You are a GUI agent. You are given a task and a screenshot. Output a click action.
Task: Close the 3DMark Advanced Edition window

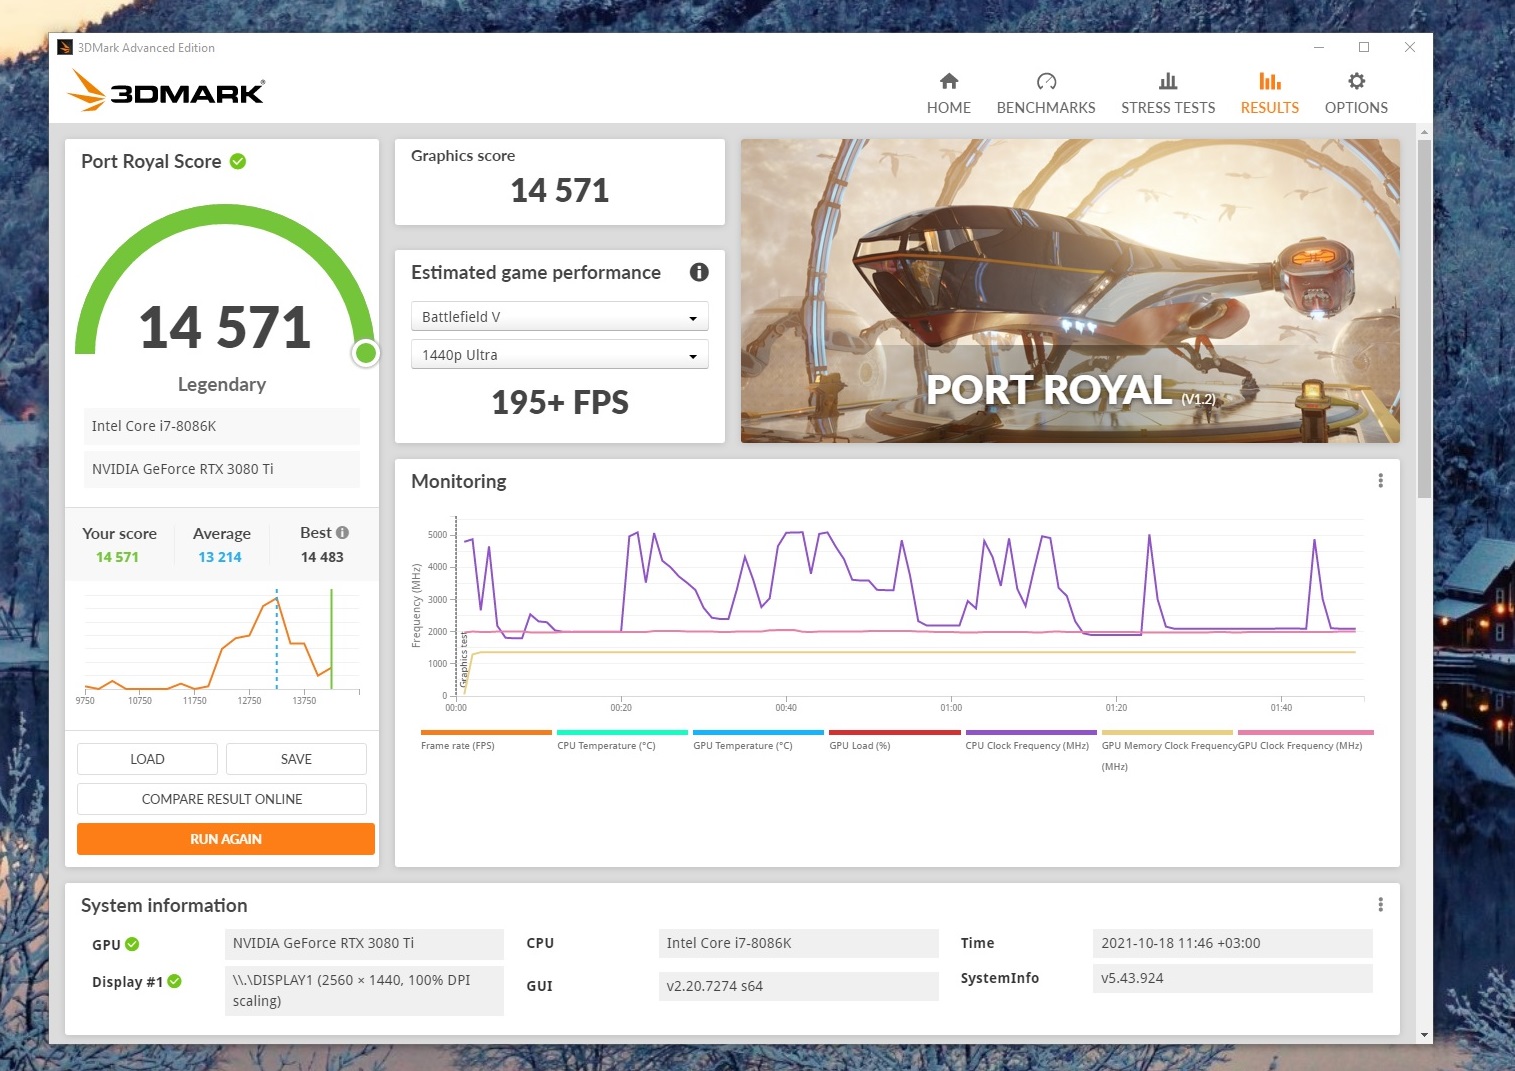[1410, 47]
